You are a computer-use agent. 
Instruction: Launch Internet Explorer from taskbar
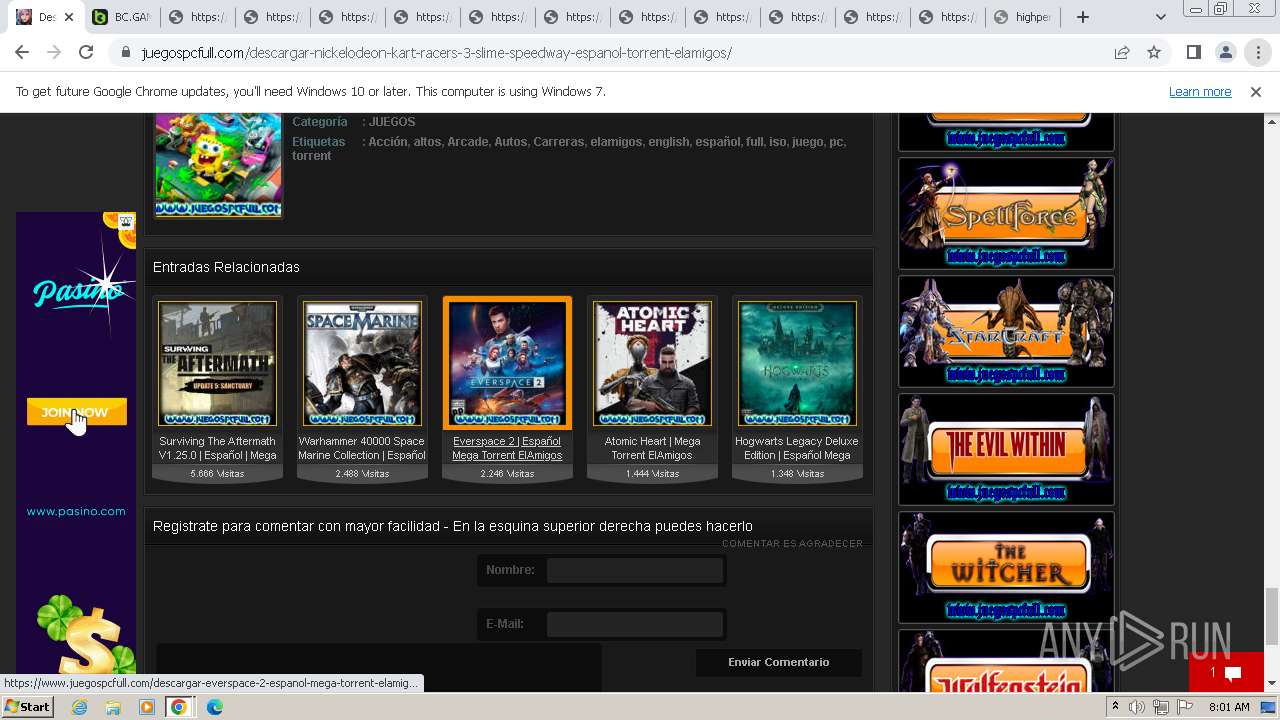[x=79, y=707]
